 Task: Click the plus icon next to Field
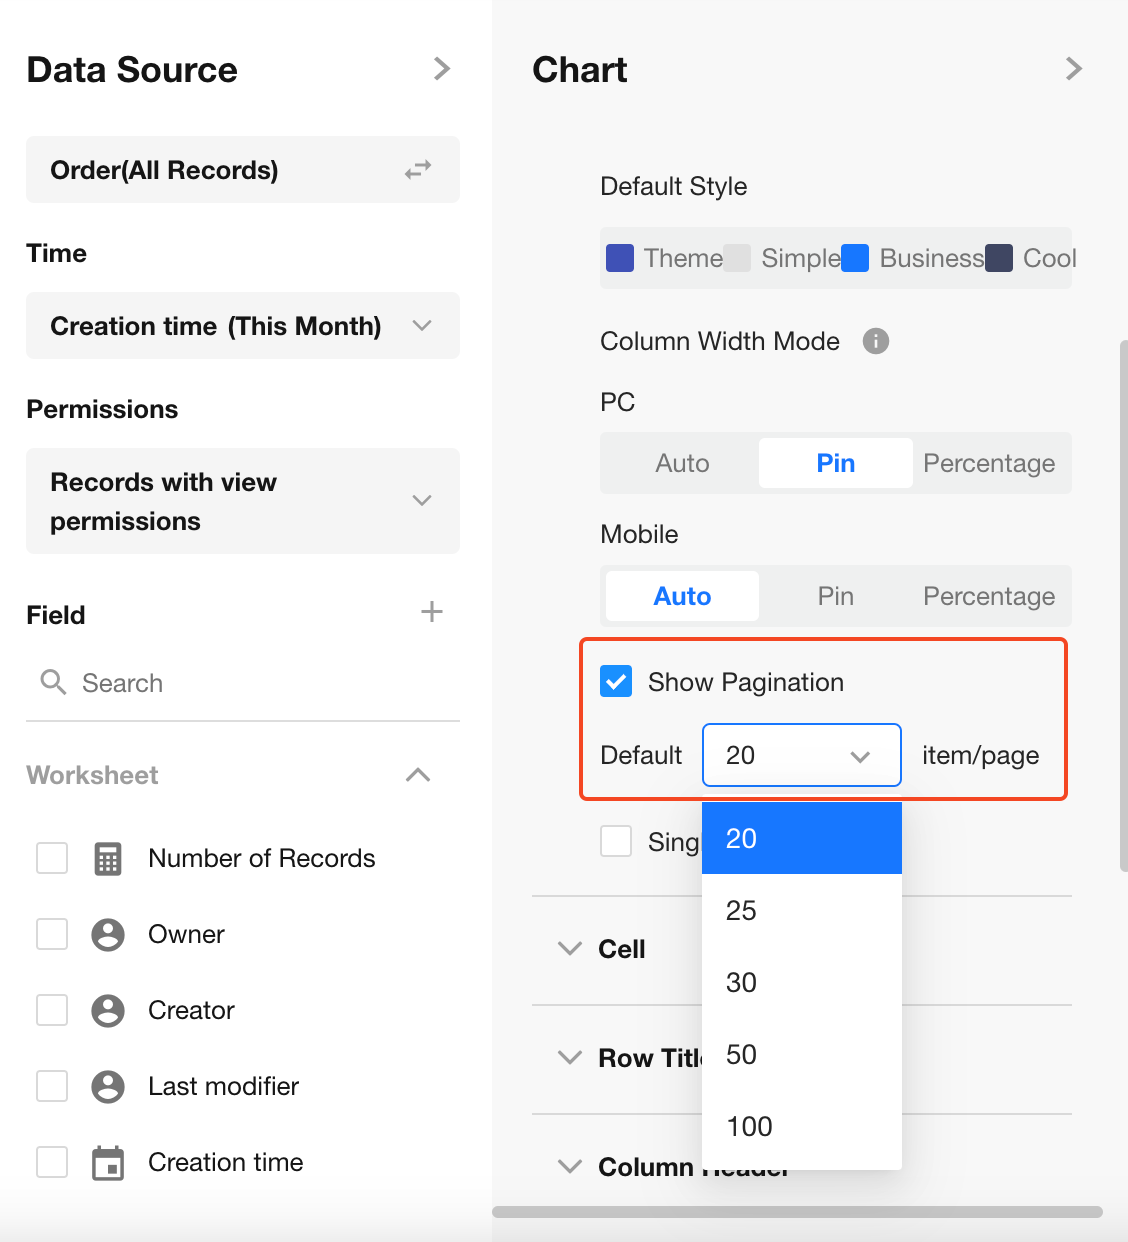pyautogui.click(x=431, y=612)
